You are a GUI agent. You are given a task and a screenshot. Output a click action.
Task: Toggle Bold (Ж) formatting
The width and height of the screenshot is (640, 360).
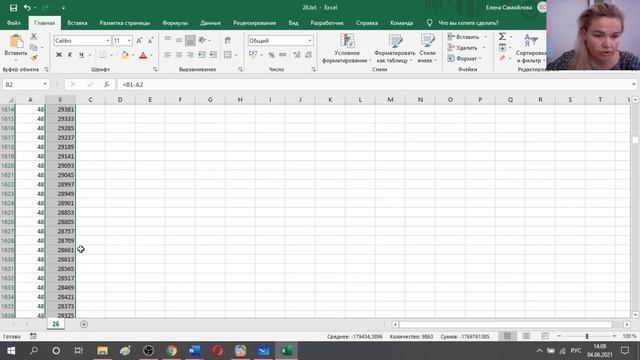tap(59, 55)
